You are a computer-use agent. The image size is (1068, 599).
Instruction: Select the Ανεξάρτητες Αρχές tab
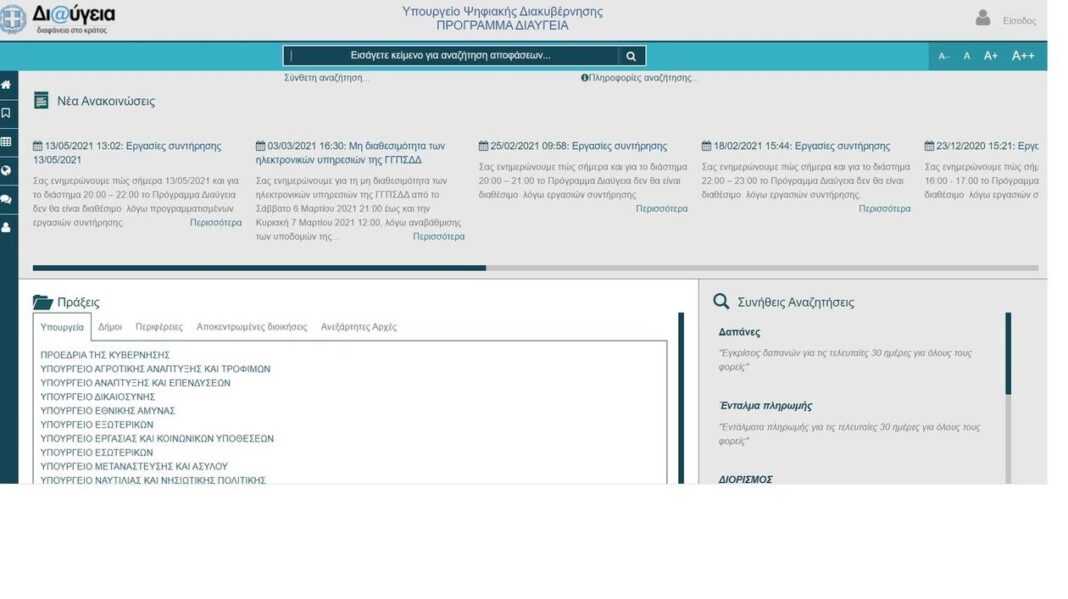[x=358, y=327]
